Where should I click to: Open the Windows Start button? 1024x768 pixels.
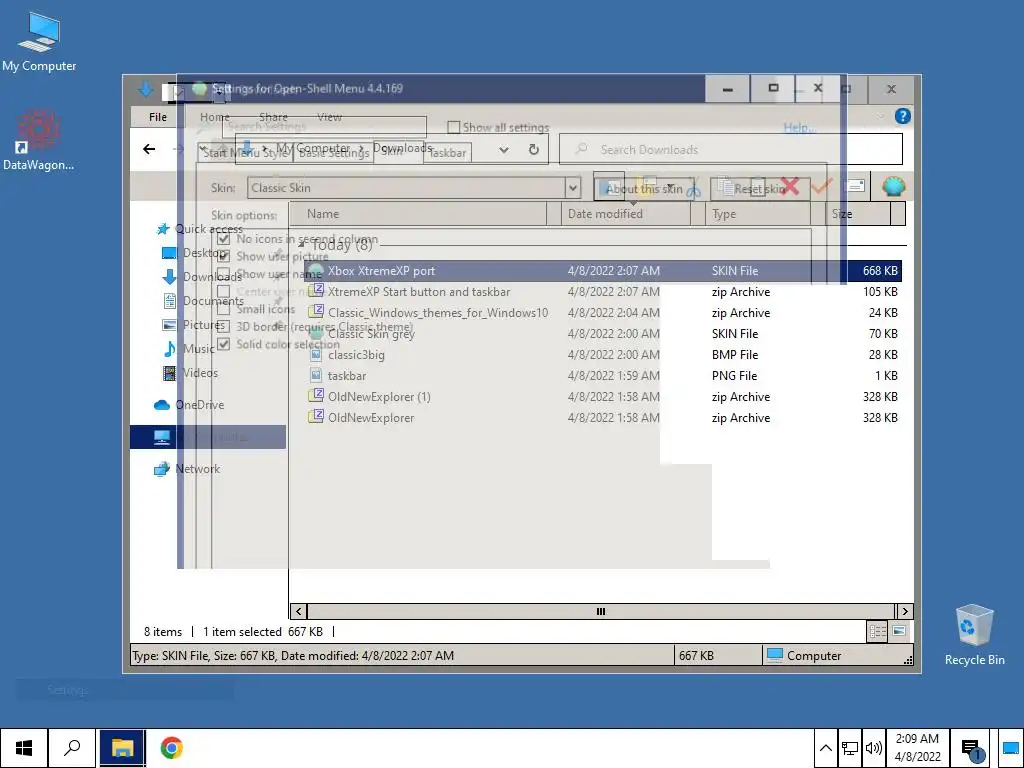pos(24,748)
